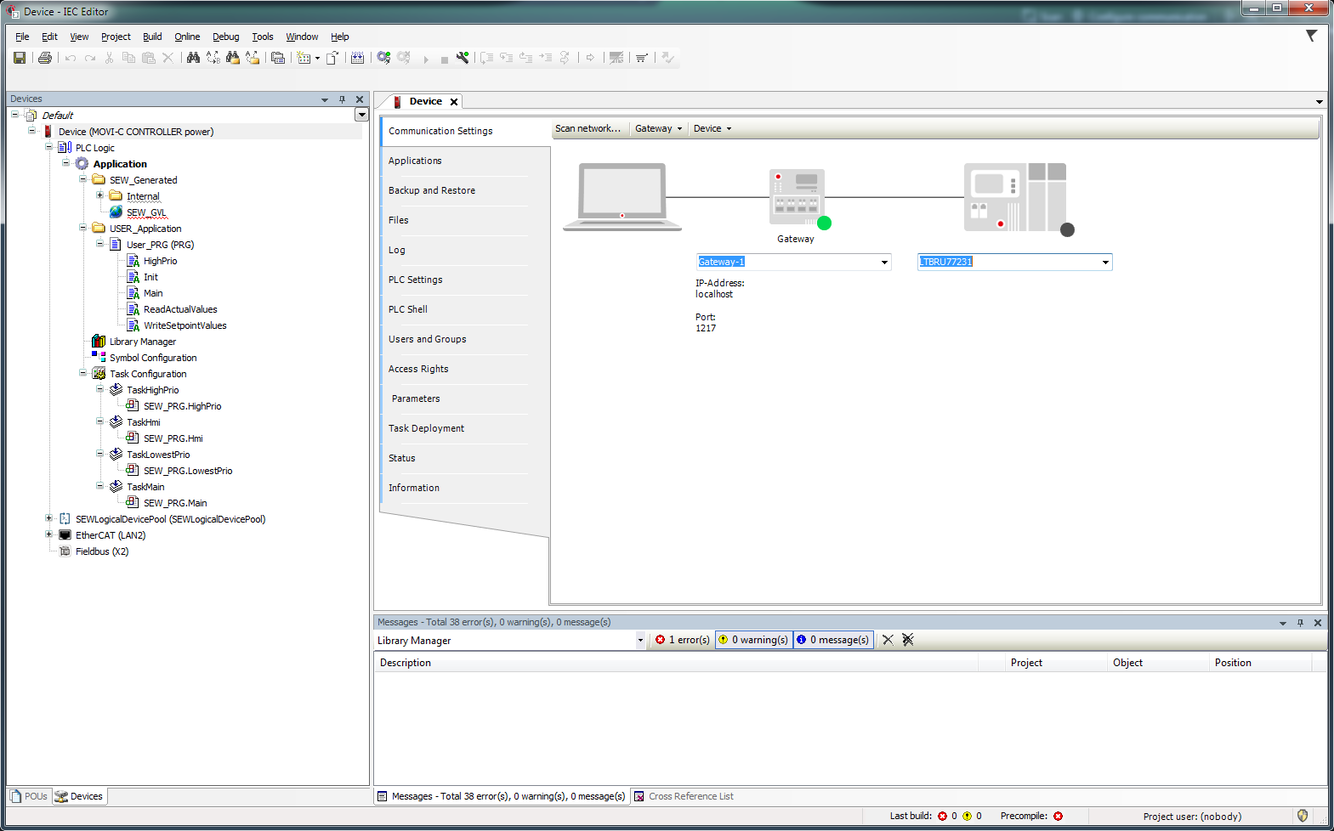The image size is (1334, 831).
Task: Open the Online menu
Action: pos(187,37)
